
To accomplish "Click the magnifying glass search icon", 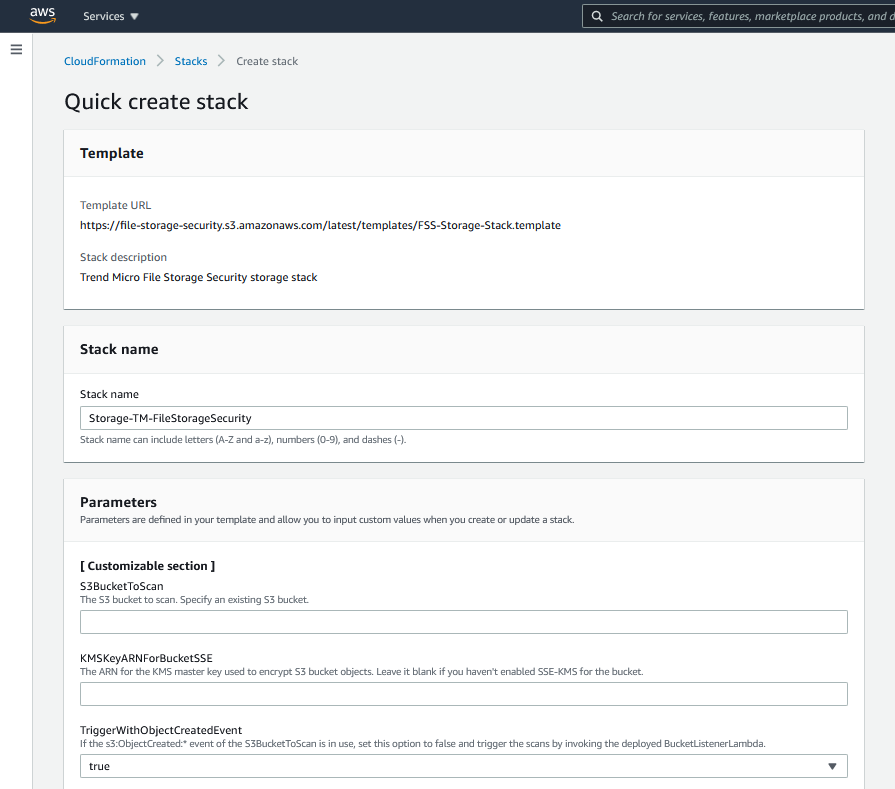I will 597,16.
